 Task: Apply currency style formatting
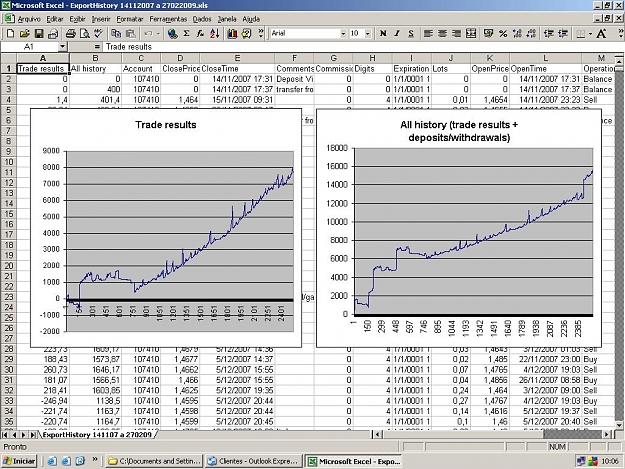(488, 33)
